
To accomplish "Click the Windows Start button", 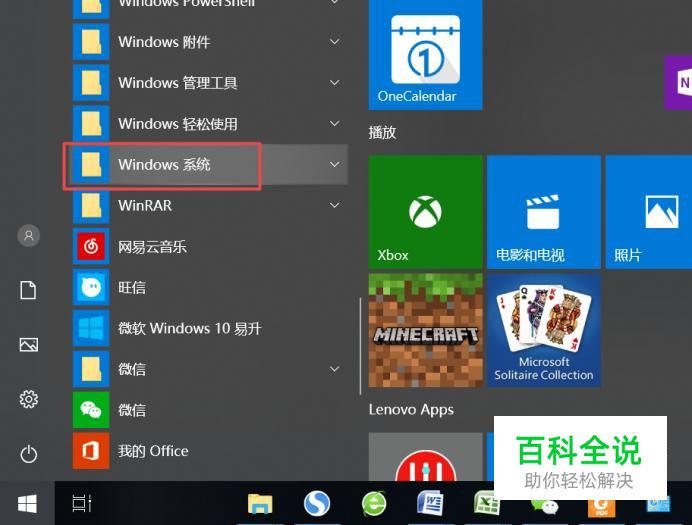I will tap(27, 503).
